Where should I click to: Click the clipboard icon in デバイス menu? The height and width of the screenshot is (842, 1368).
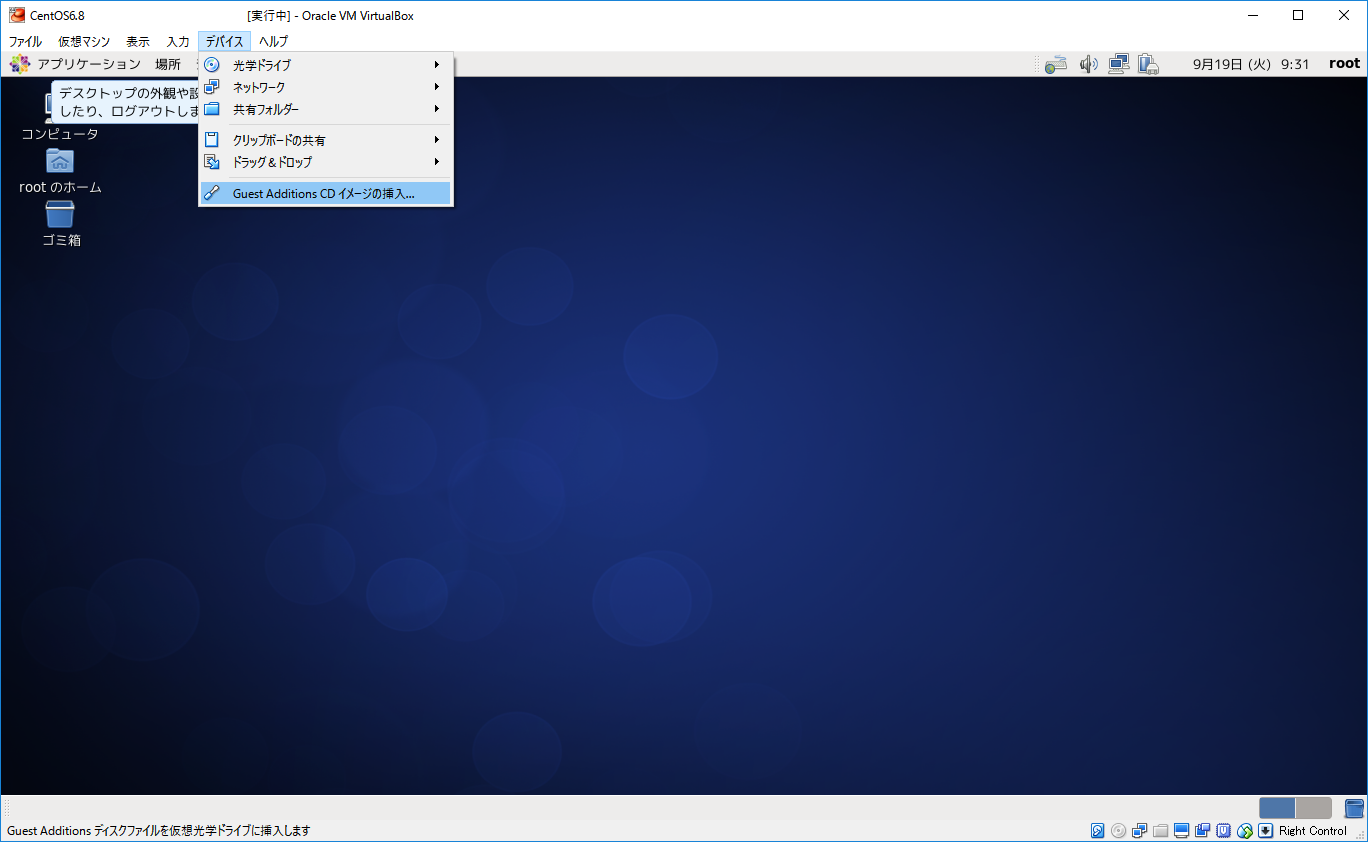212,140
